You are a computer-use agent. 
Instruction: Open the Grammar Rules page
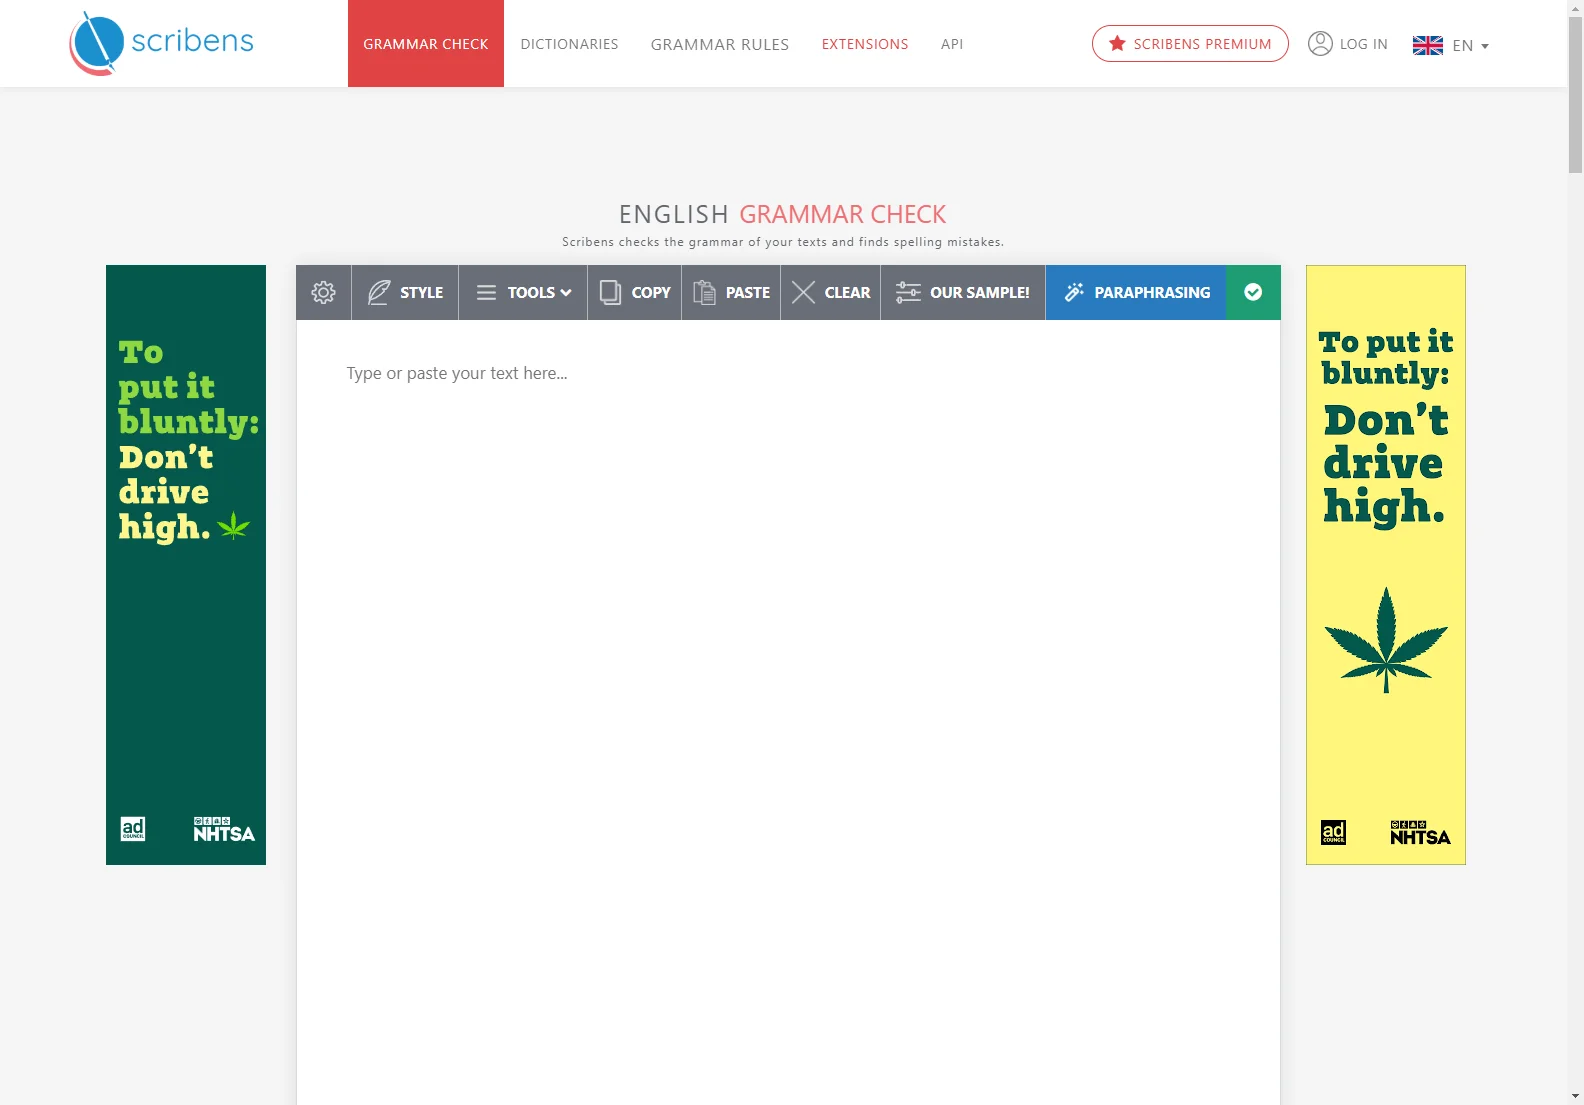click(720, 44)
